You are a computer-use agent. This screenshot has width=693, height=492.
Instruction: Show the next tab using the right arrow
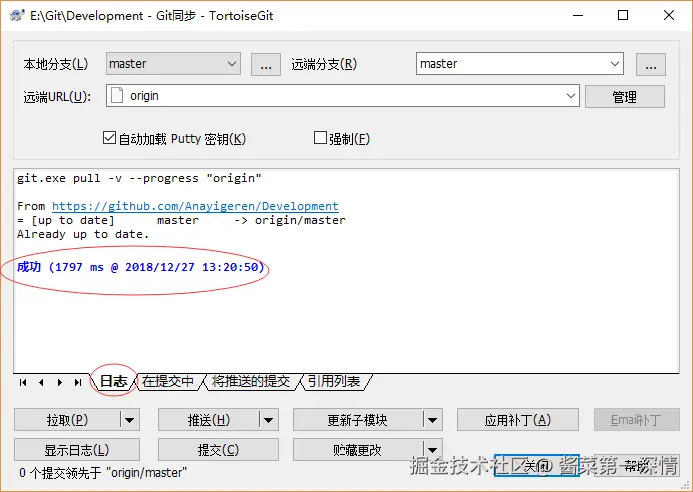[x=60, y=382]
